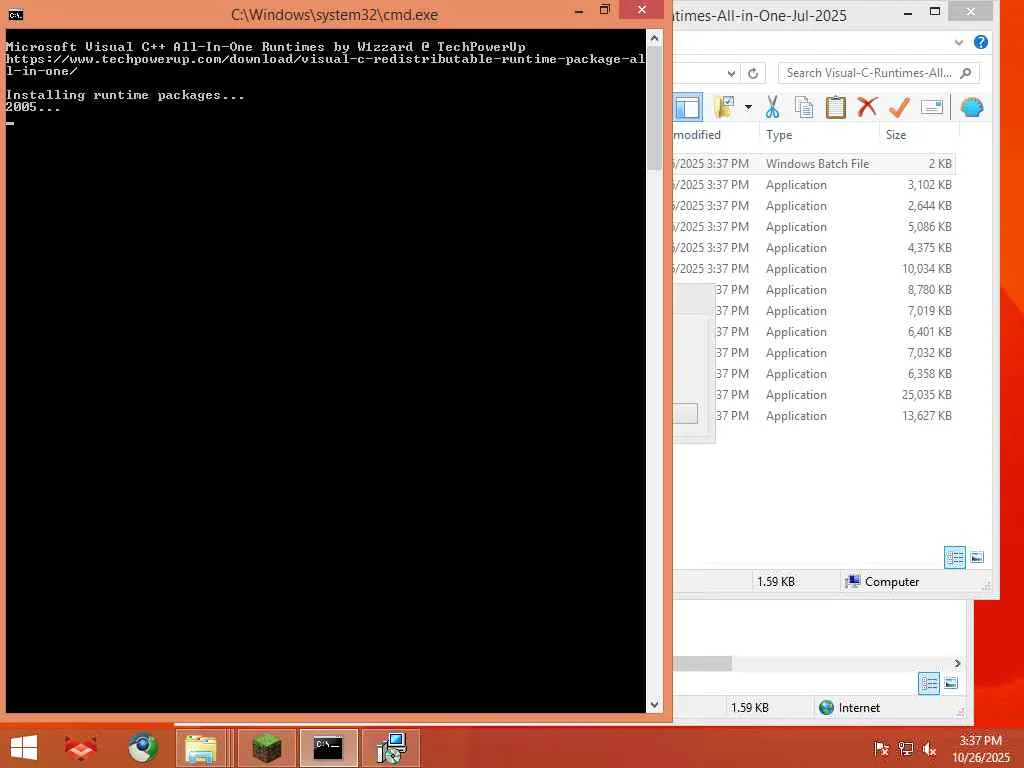The image size is (1024, 768).
Task: Select the file sized 6,401 KB
Action: (x=835, y=332)
